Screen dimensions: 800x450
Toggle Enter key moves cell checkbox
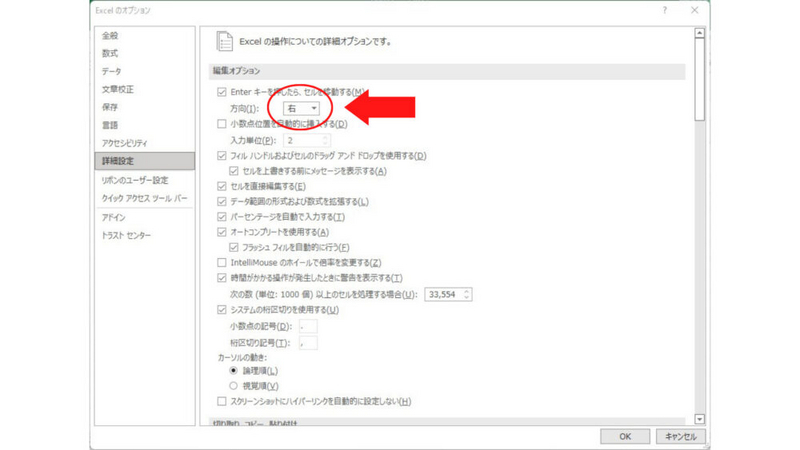pyautogui.click(x=221, y=92)
